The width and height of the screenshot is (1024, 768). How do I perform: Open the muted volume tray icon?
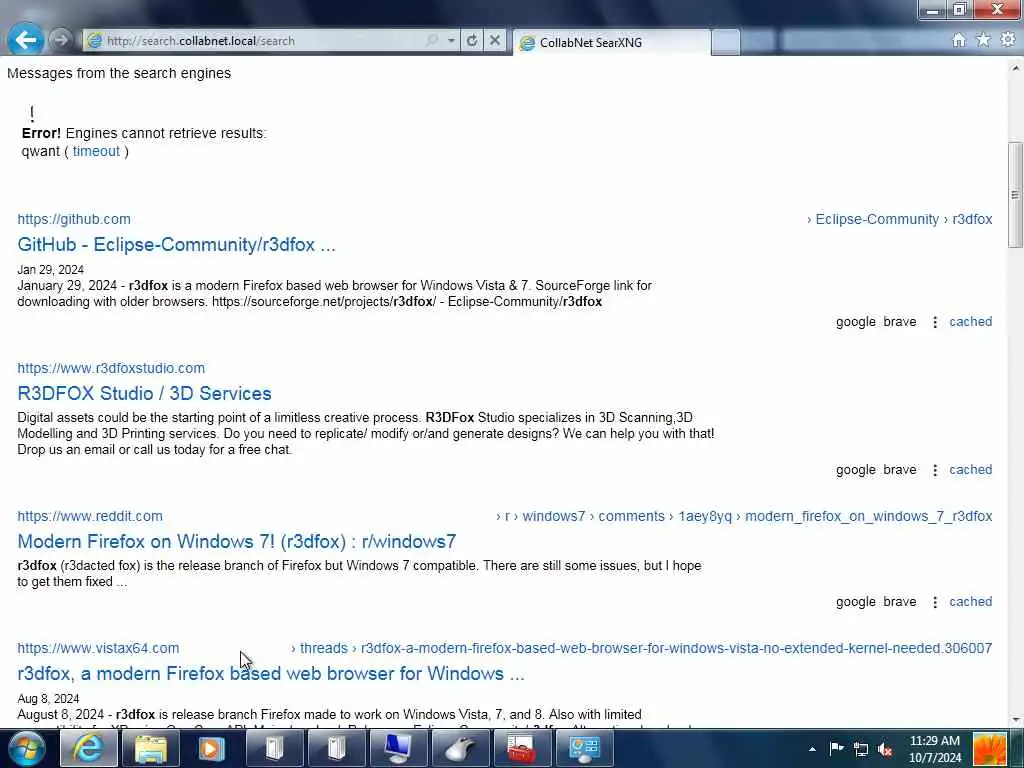pyautogui.click(x=886, y=749)
